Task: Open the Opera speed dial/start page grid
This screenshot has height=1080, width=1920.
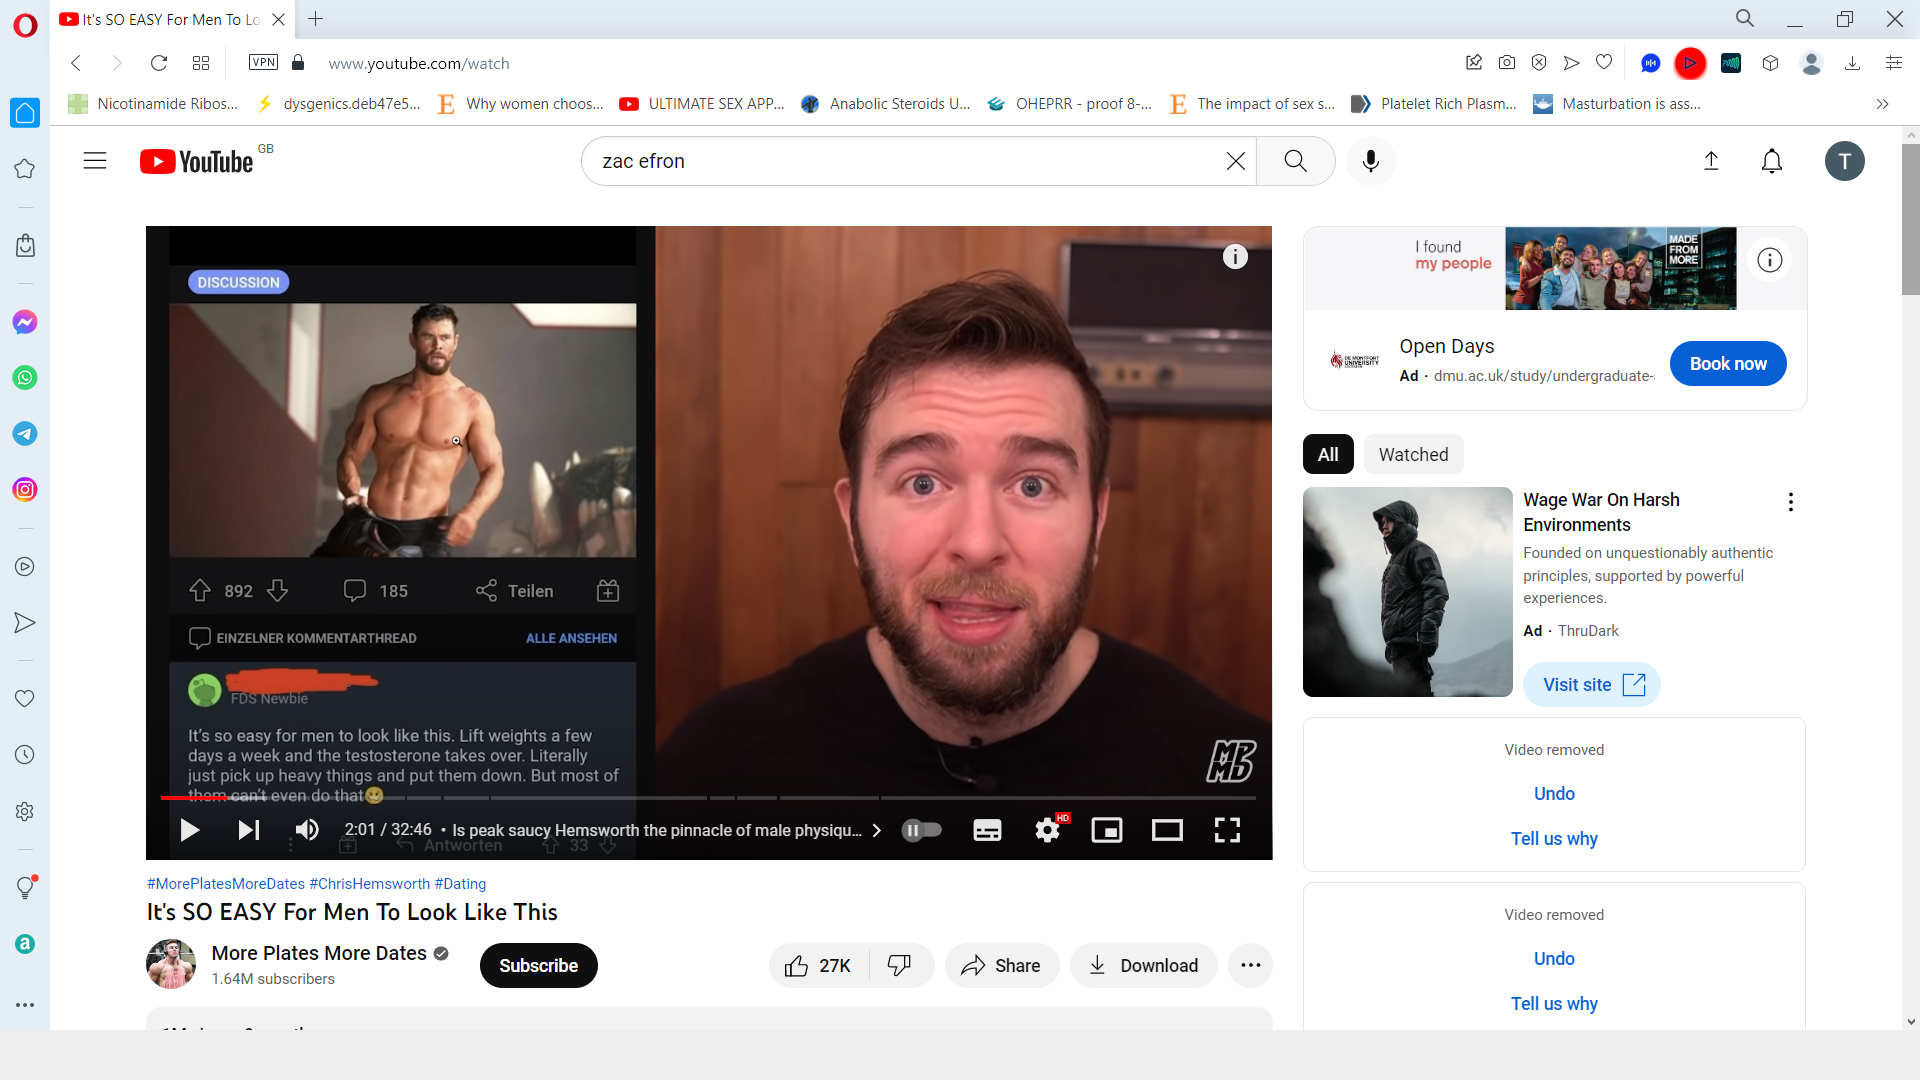Action: 201,63
